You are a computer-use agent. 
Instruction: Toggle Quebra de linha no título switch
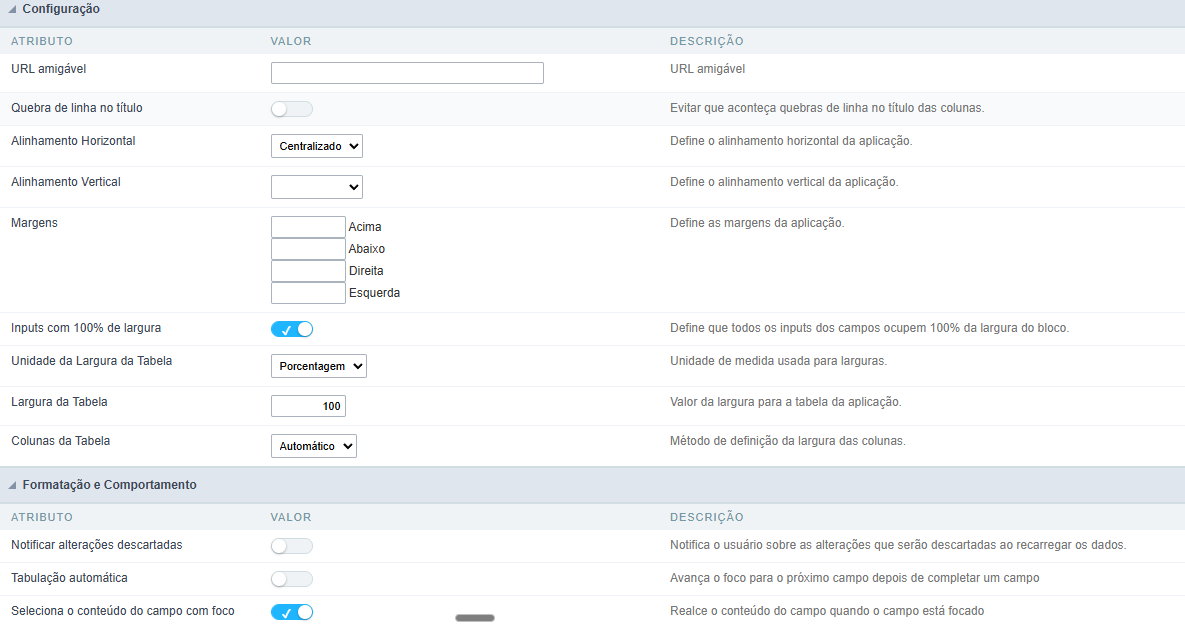[x=292, y=109]
